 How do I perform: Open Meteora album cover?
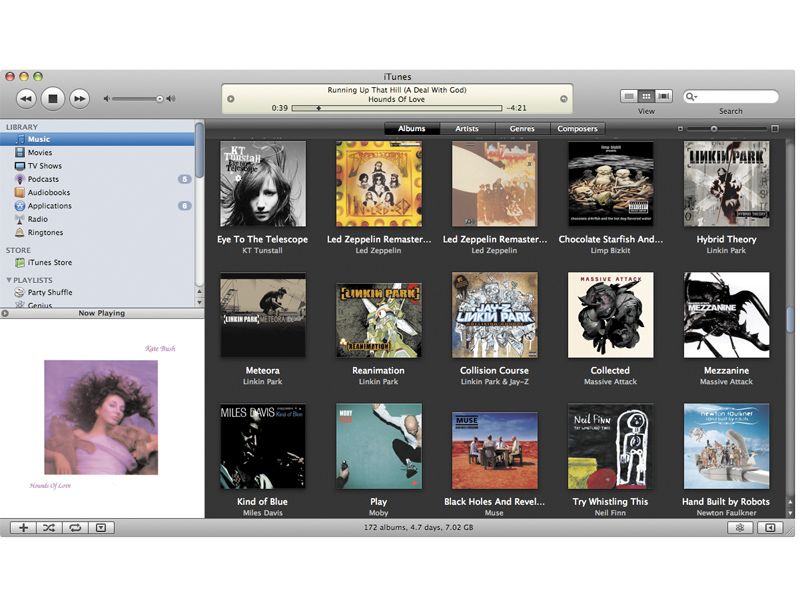pyautogui.click(x=263, y=315)
